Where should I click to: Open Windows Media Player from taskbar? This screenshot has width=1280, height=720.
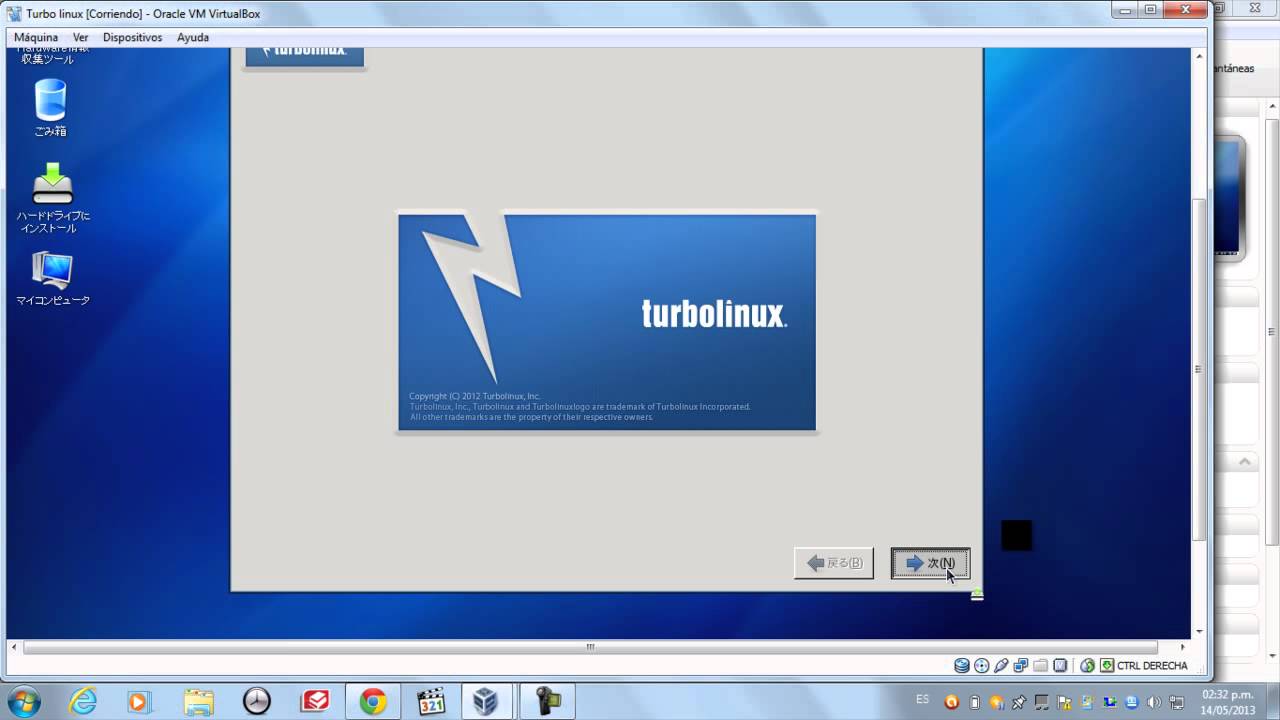(138, 702)
